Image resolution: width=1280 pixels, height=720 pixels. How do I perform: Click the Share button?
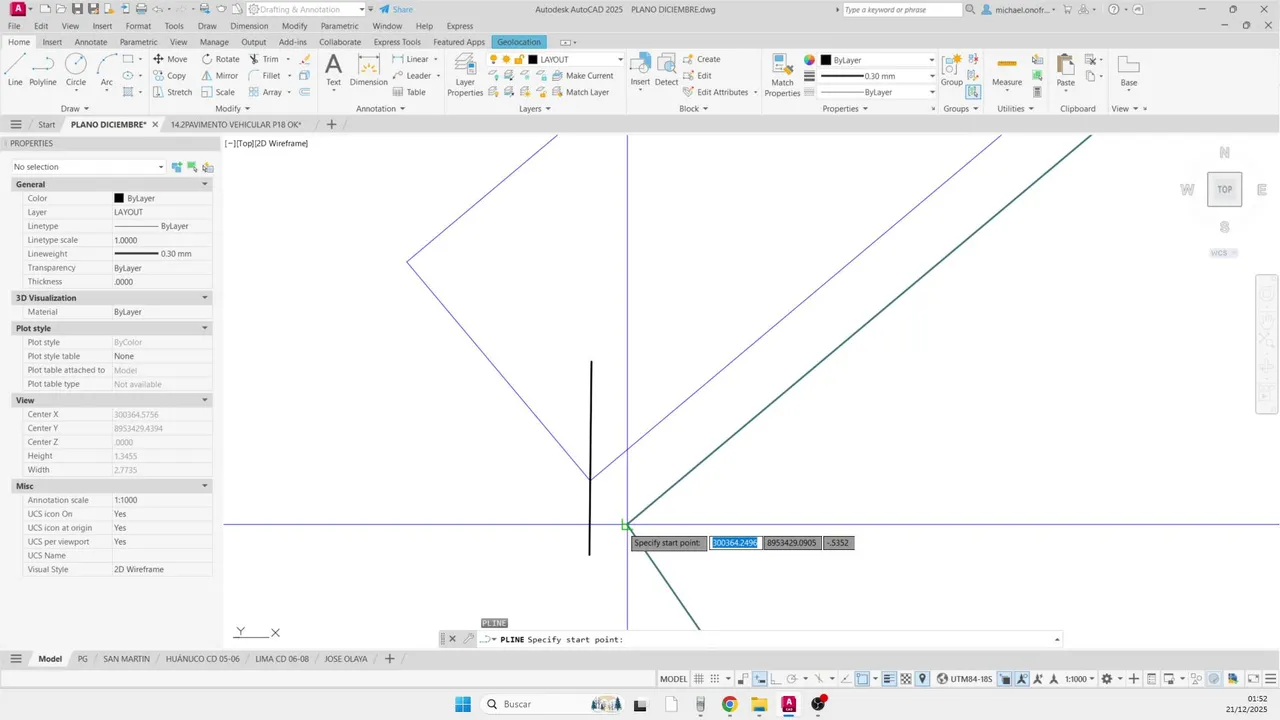point(394,9)
